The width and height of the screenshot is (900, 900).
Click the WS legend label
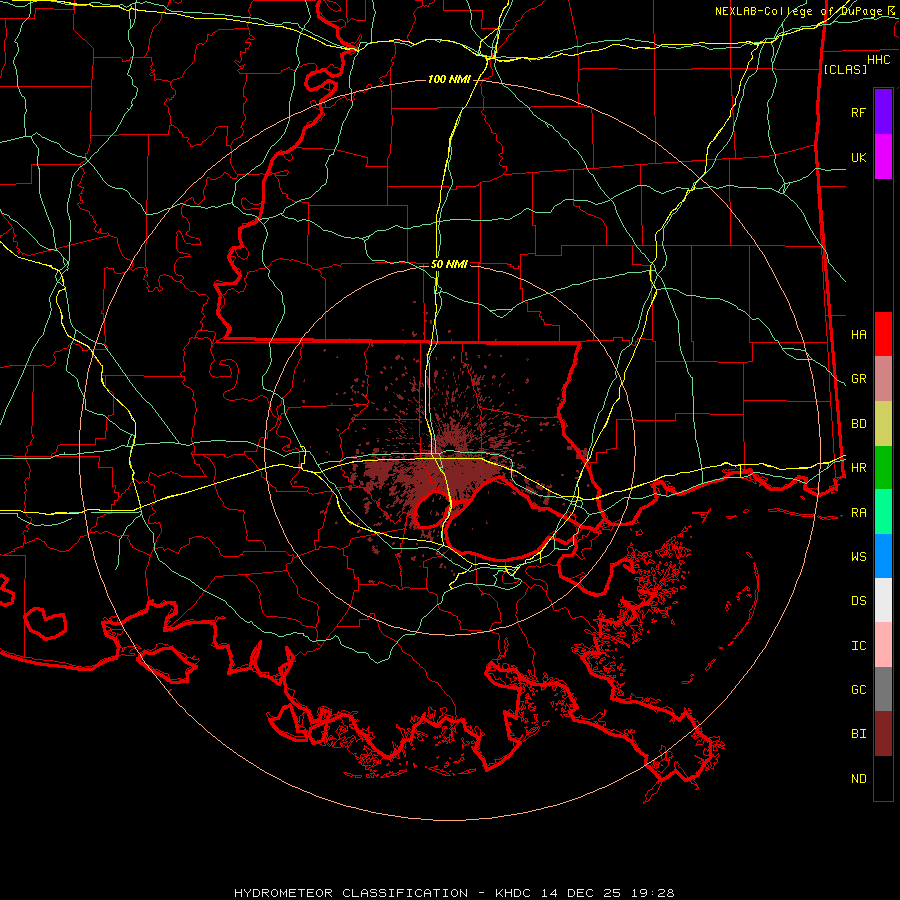point(858,556)
